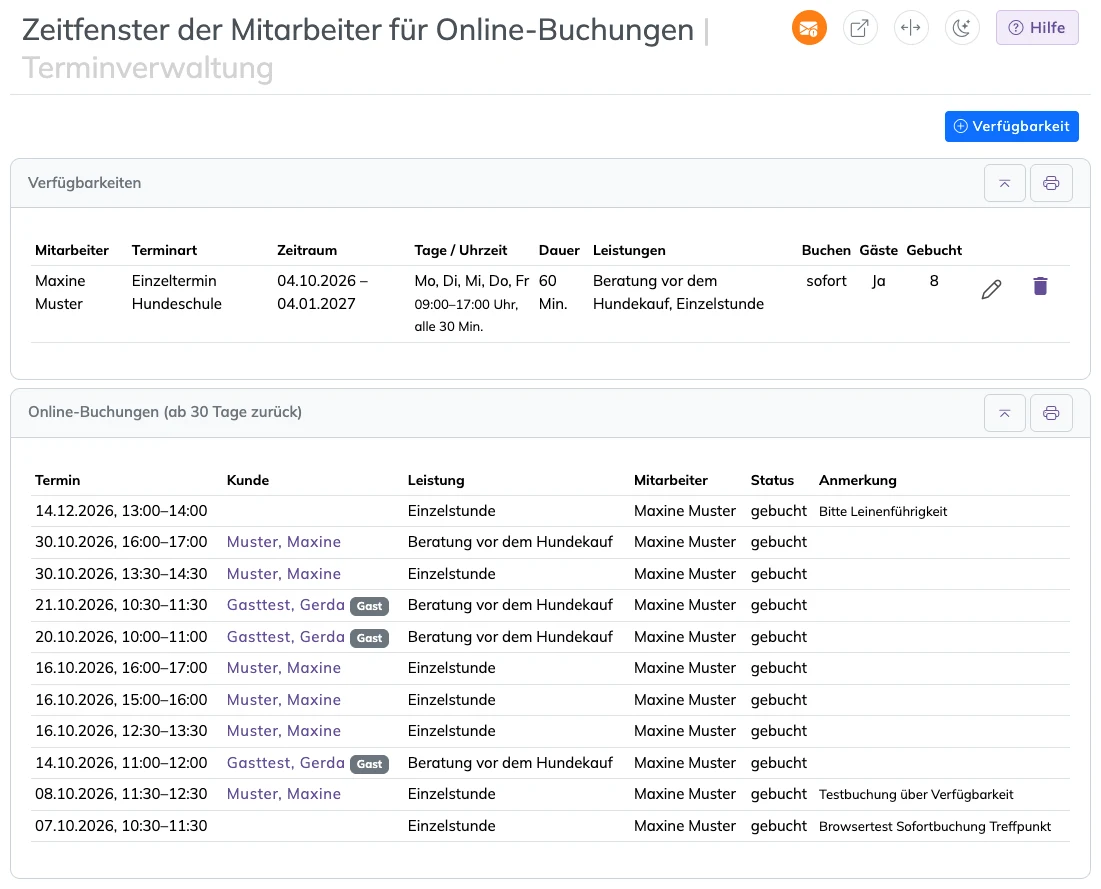Click the Status column header
1101x889 pixels.
pyautogui.click(x=772, y=480)
